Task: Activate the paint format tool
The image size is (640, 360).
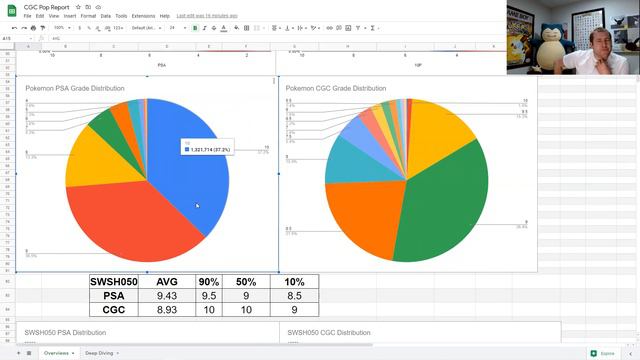Action: click(x=42, y=28)
